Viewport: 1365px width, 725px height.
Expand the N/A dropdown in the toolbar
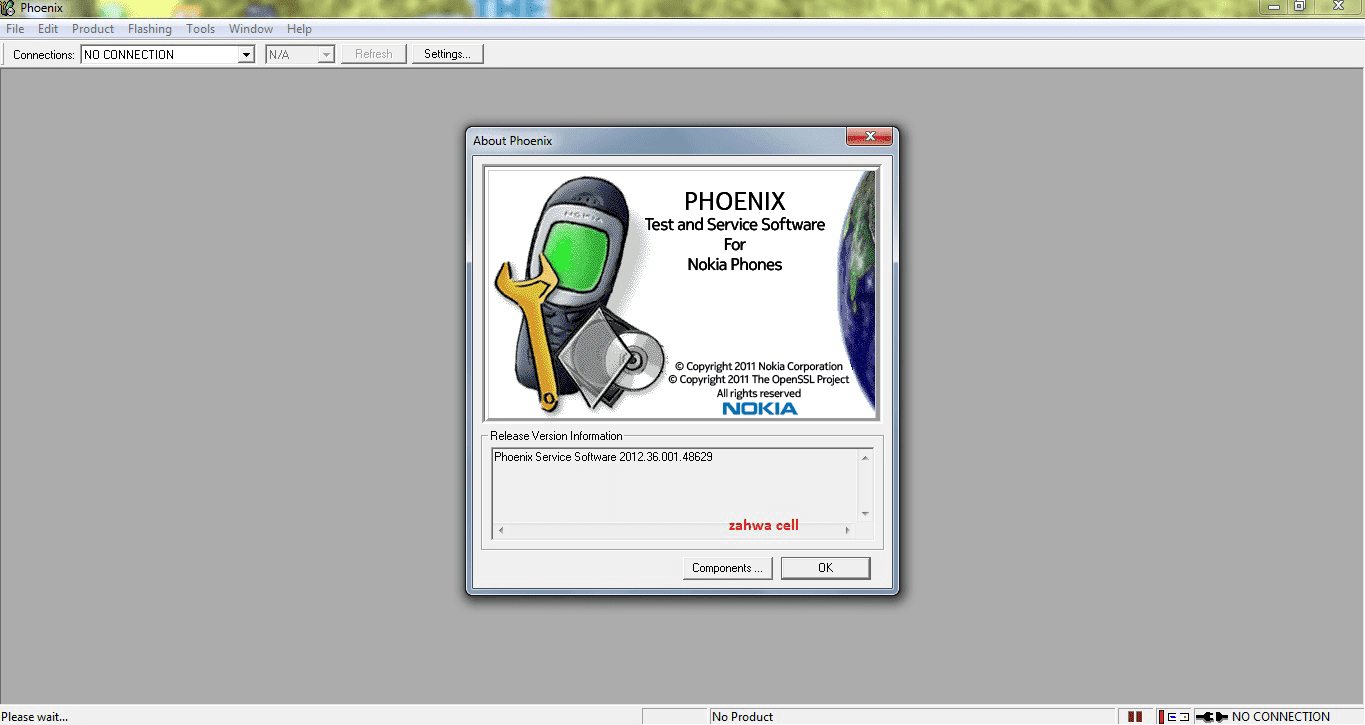click(325, 55)
